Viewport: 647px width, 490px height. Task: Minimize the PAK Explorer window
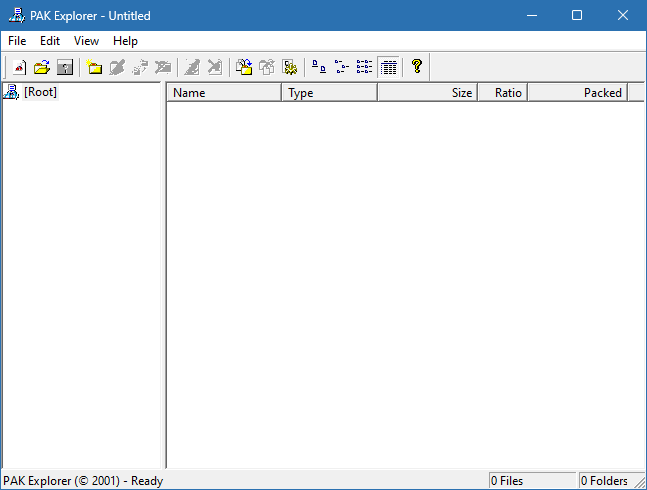click(532, 16)
